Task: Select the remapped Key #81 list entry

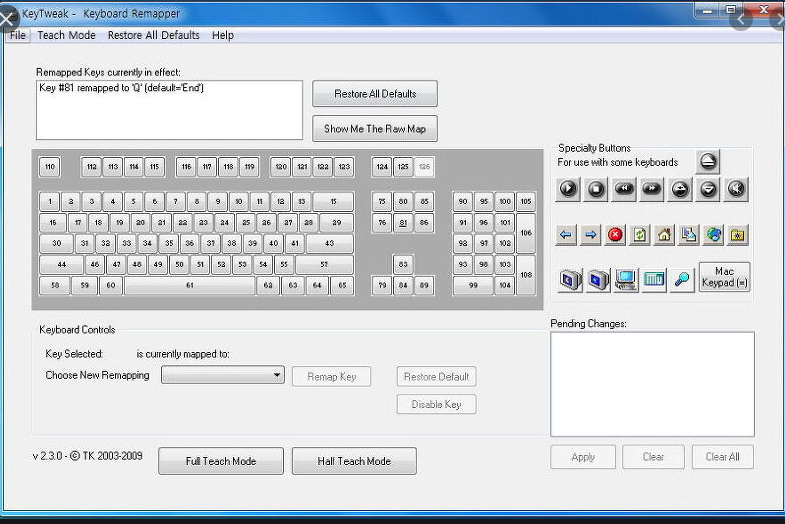Action: point(121,88)
